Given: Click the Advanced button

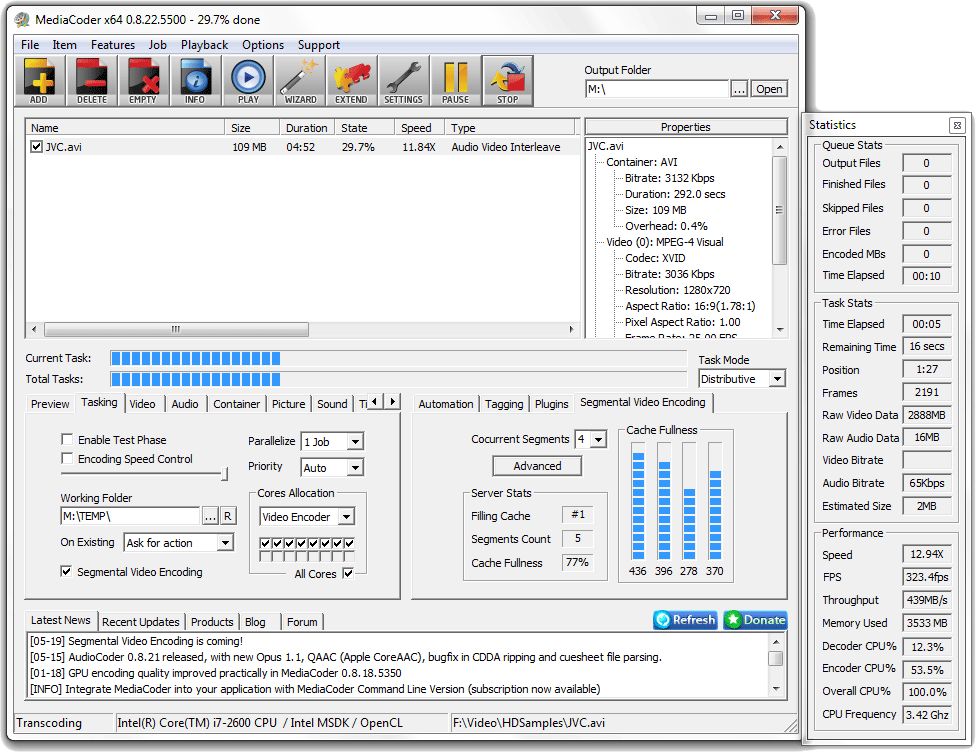Looking at the screenshot, I should coord(537,466).
